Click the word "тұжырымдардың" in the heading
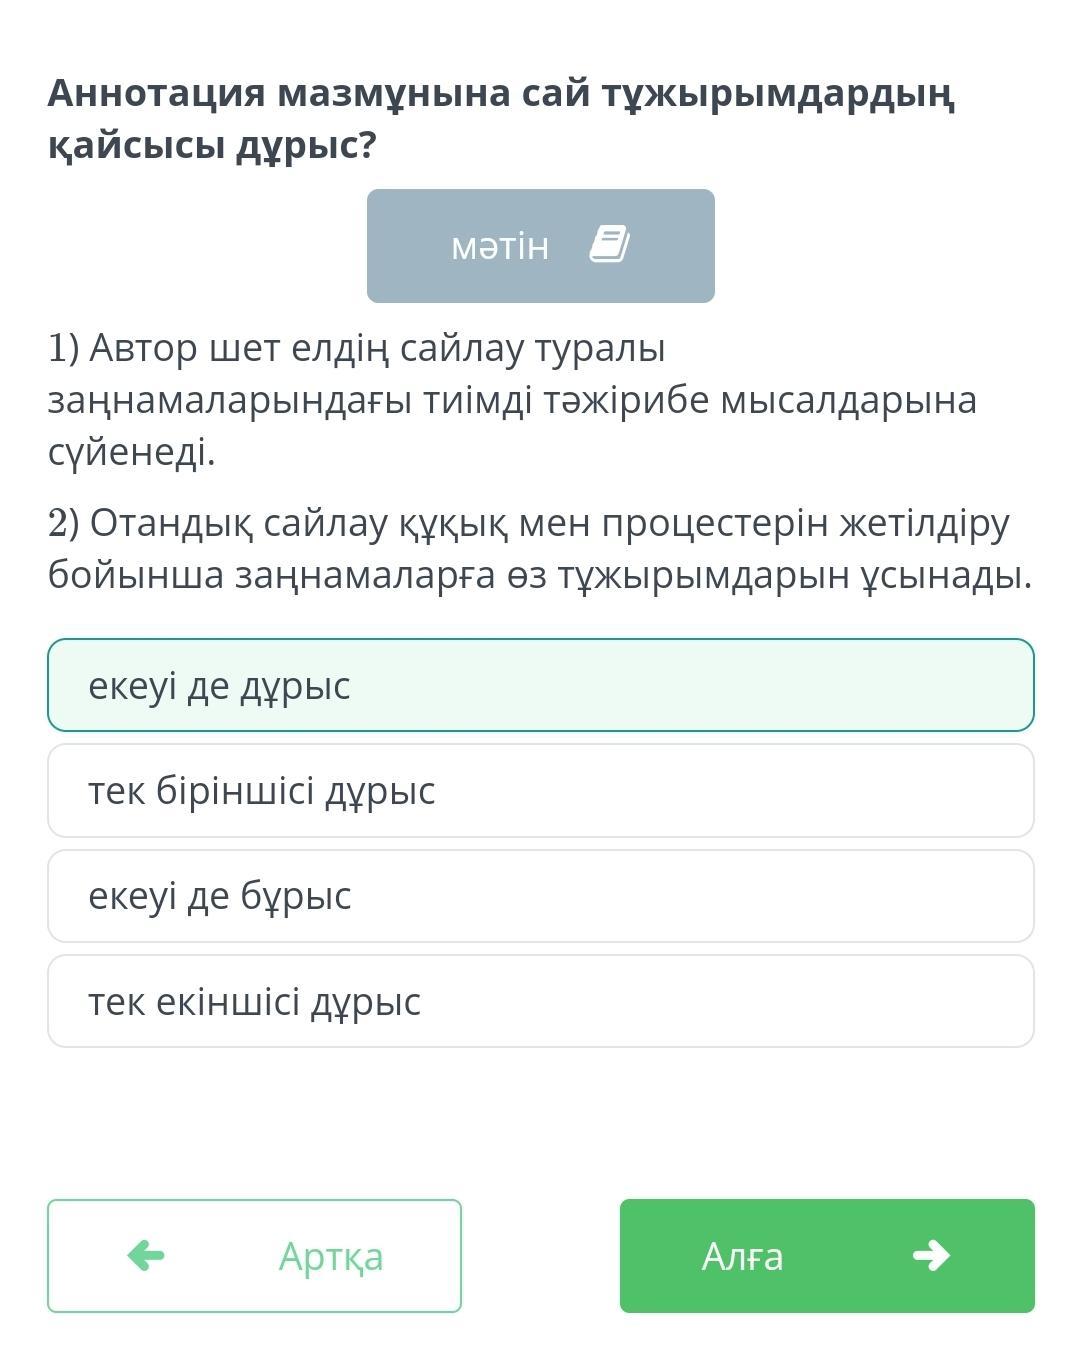Screen dimensions: 1072x1350 point(778,93)
